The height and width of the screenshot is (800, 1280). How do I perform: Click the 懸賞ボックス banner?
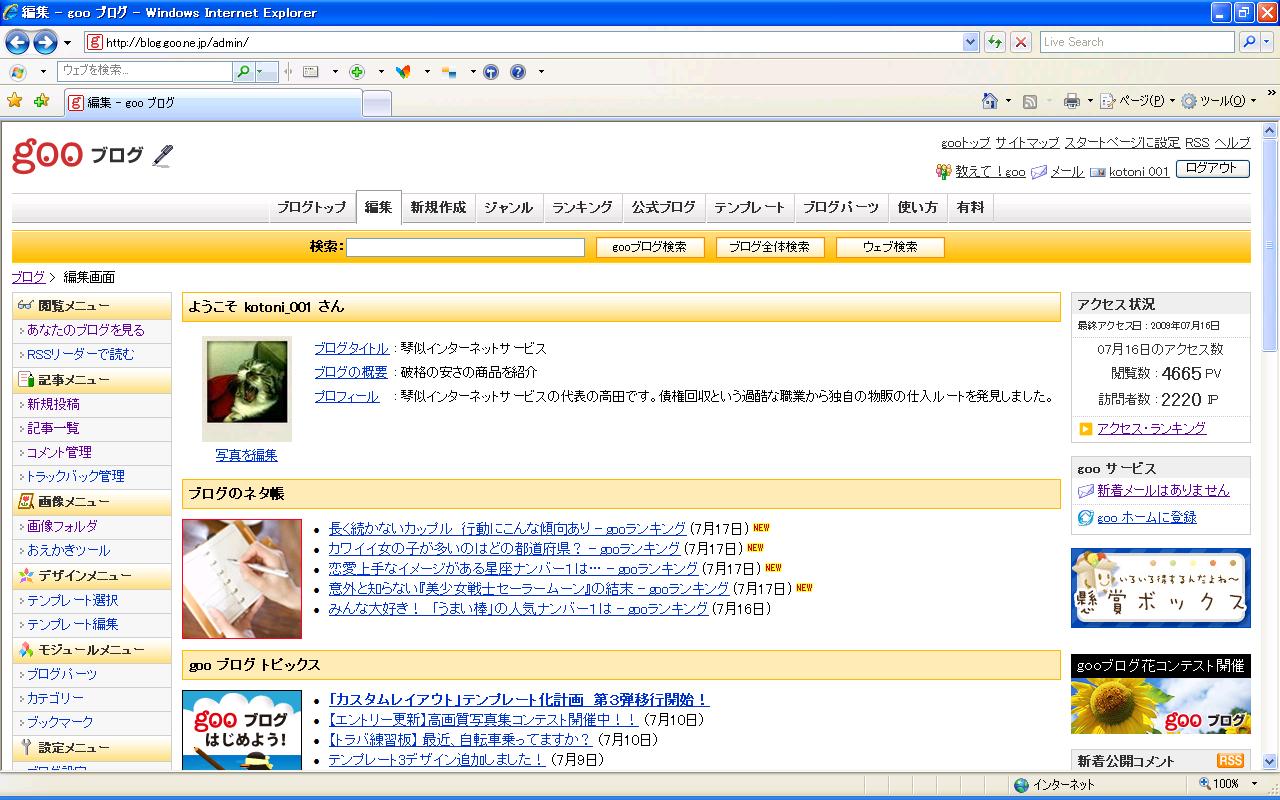[1160, 588]
